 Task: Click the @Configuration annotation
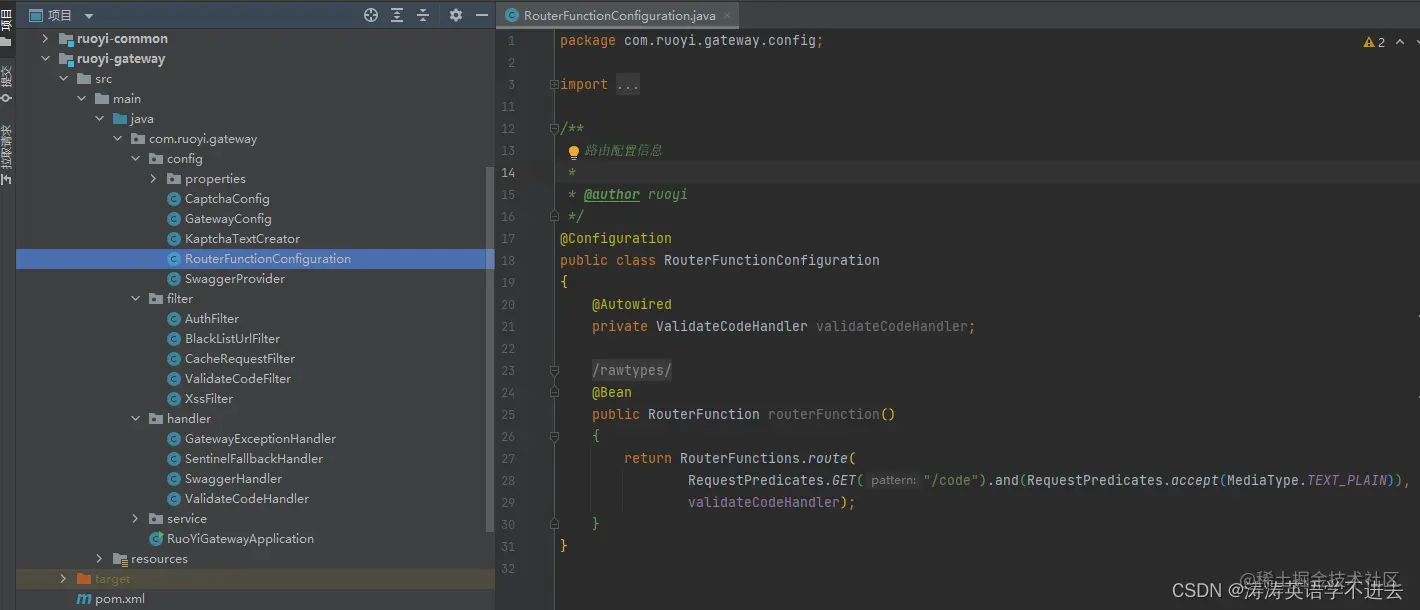click(x=616, y=239)
